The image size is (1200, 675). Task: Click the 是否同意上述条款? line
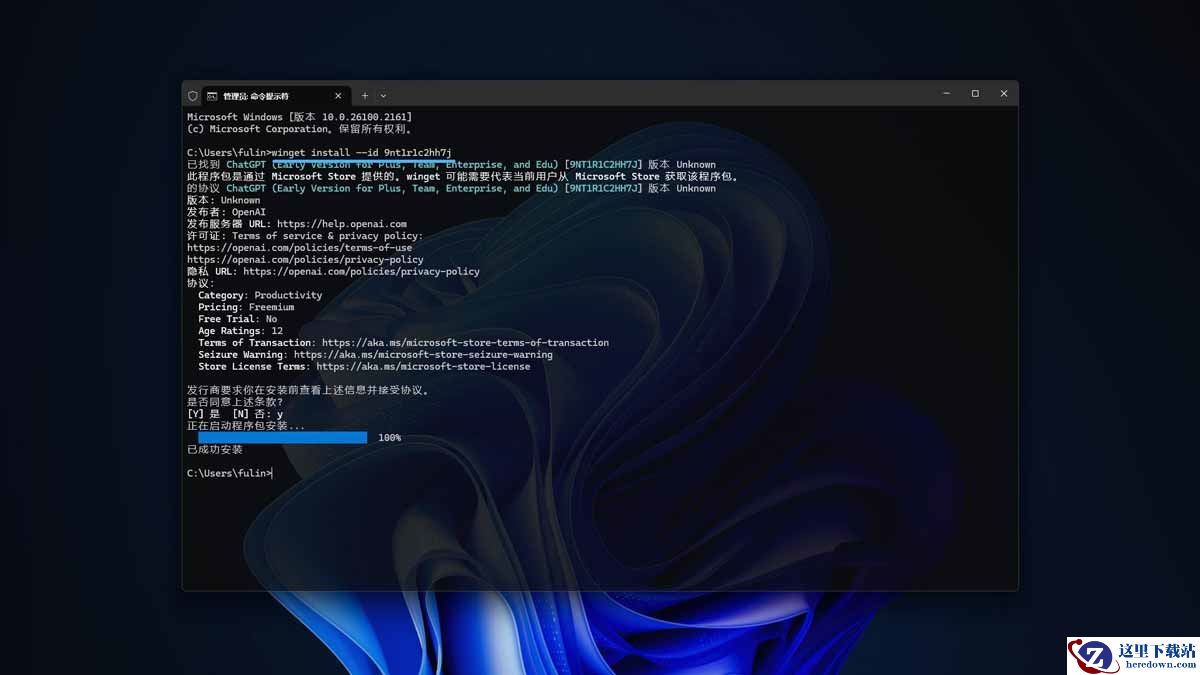[235, 402]
